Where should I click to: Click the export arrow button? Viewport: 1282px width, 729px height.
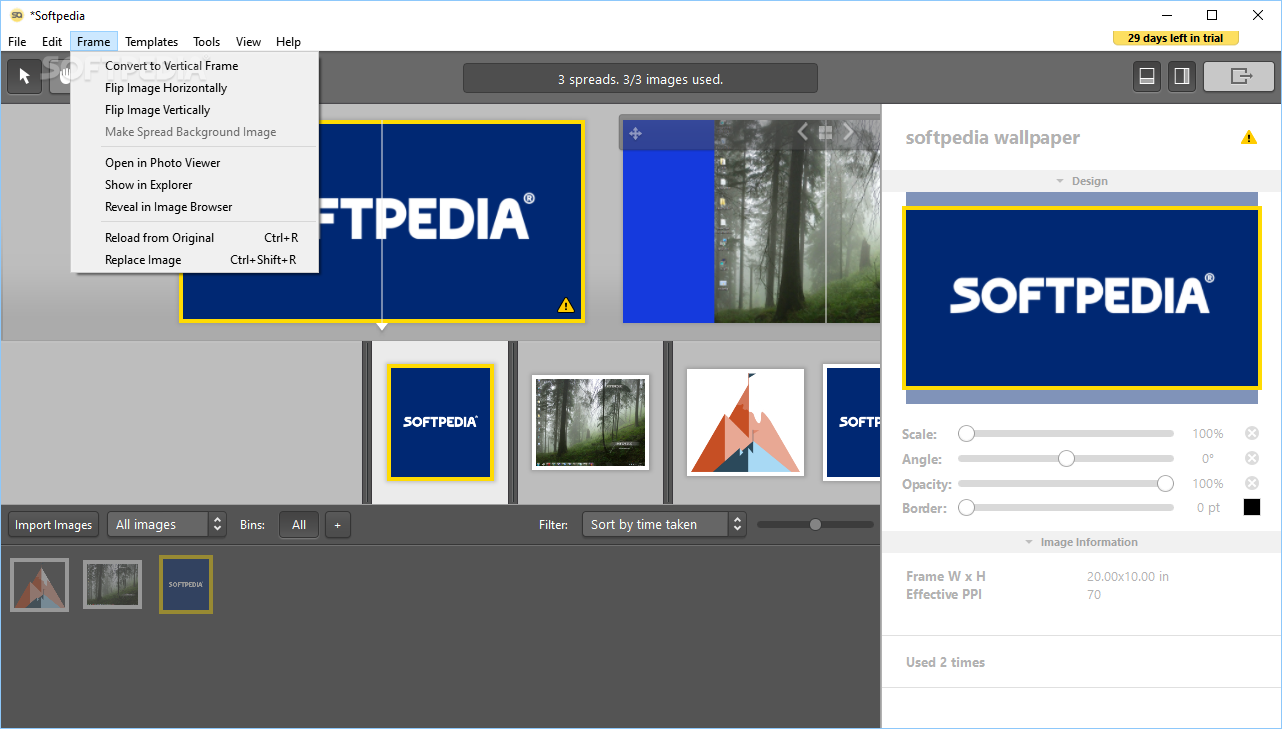pos(1239,76)
